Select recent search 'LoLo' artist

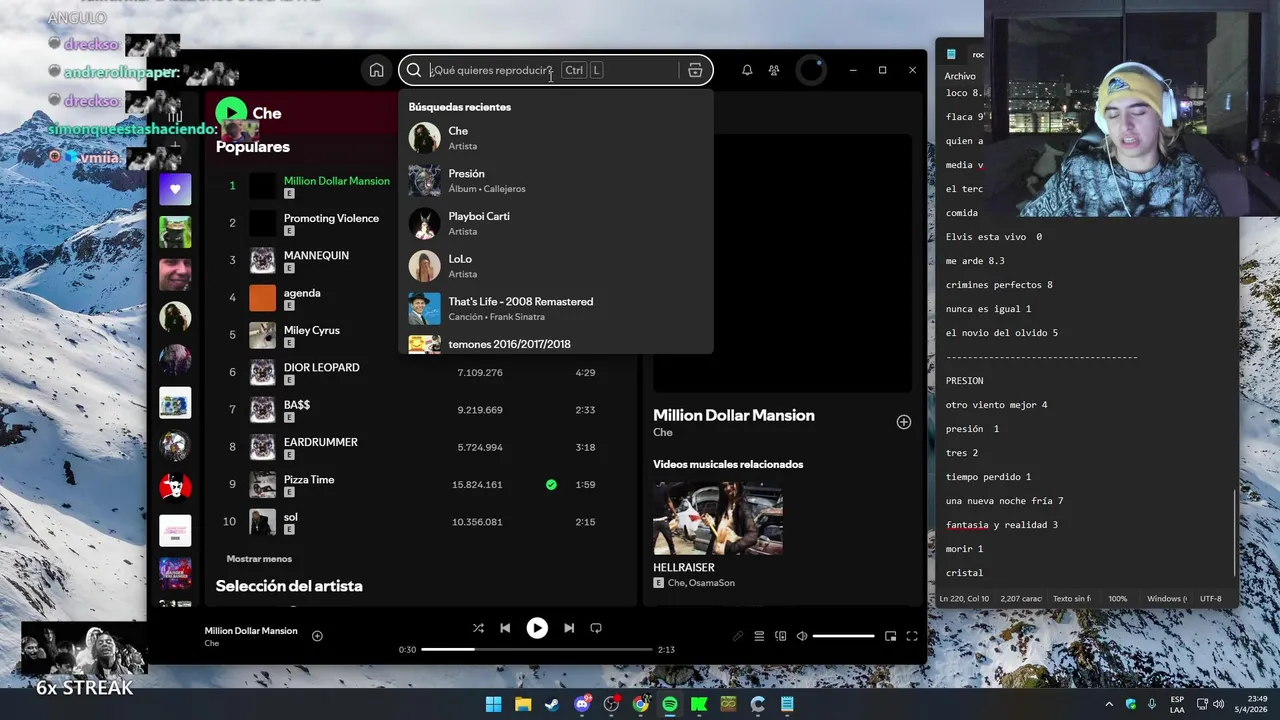click(x=555, y=266)
